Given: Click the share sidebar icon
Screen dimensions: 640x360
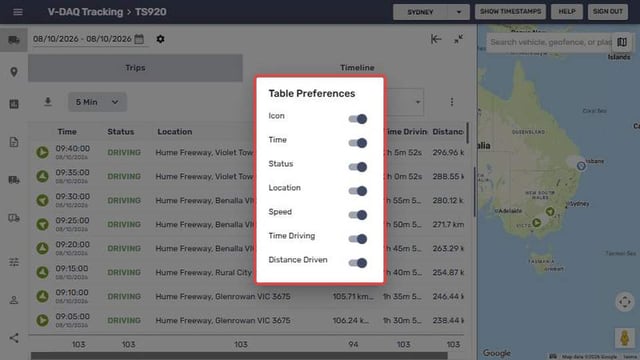Looking at the screenshot, I should pyautogui.click(x=14, y=338).
